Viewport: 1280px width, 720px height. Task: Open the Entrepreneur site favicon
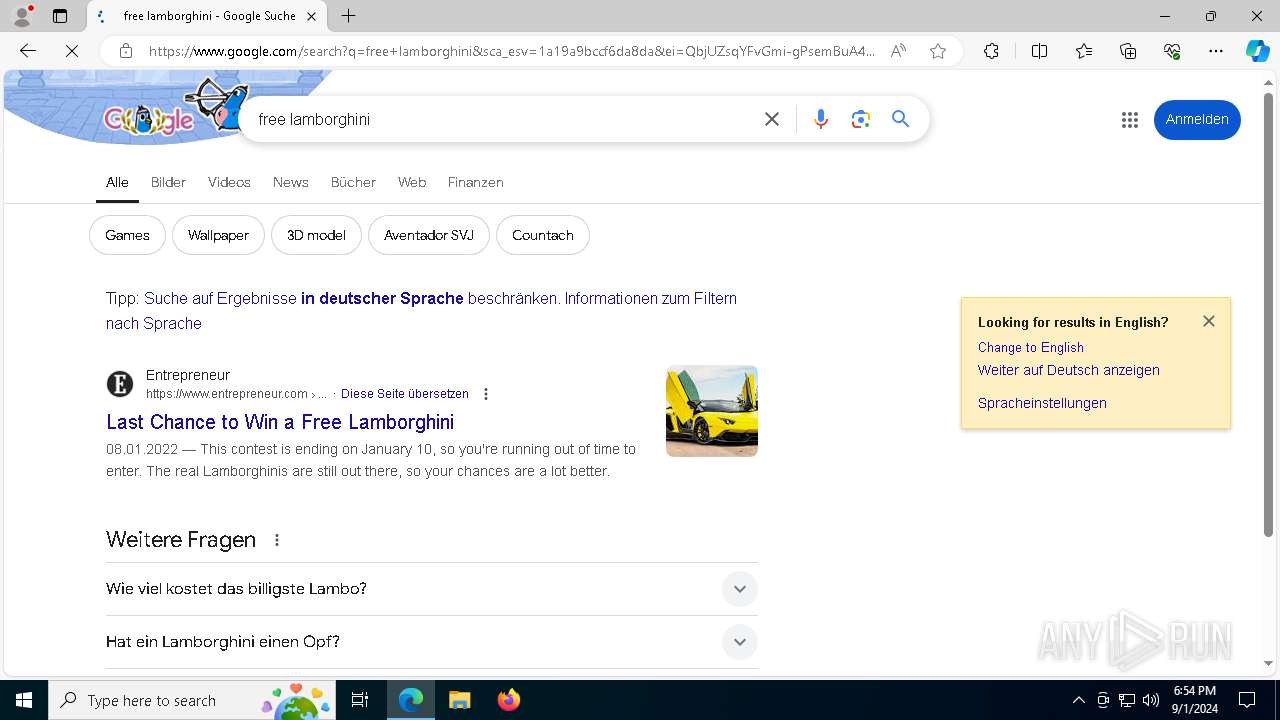coord(120,384)
